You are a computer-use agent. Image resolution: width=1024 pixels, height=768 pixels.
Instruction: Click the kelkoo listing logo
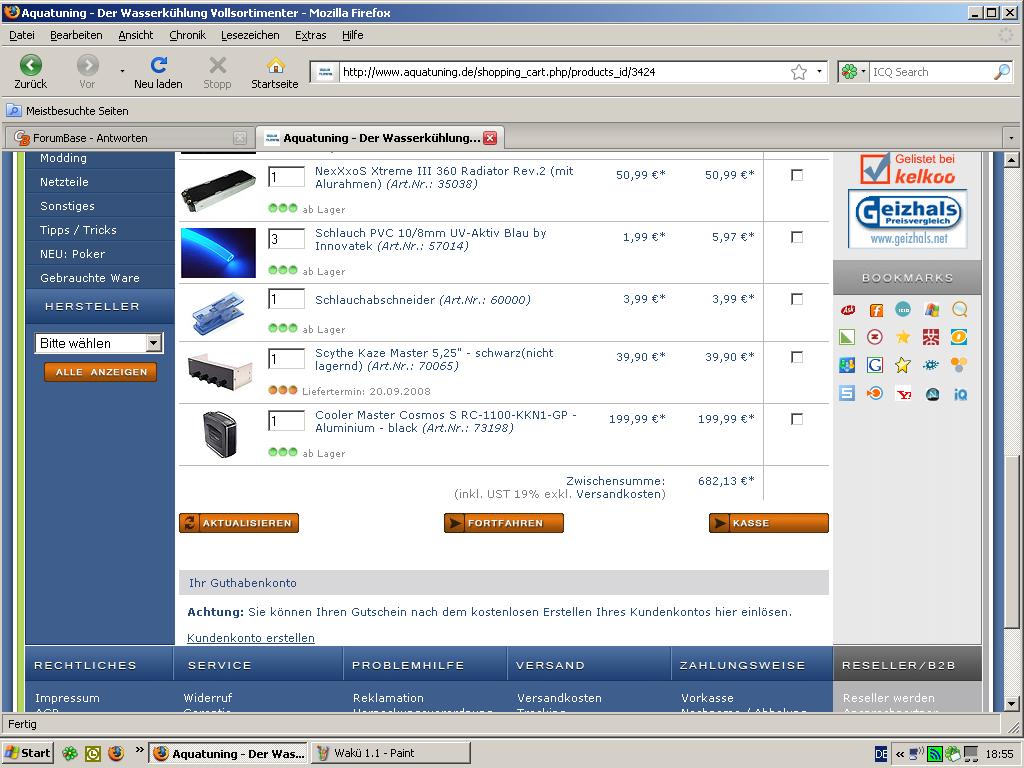(908, 168)
